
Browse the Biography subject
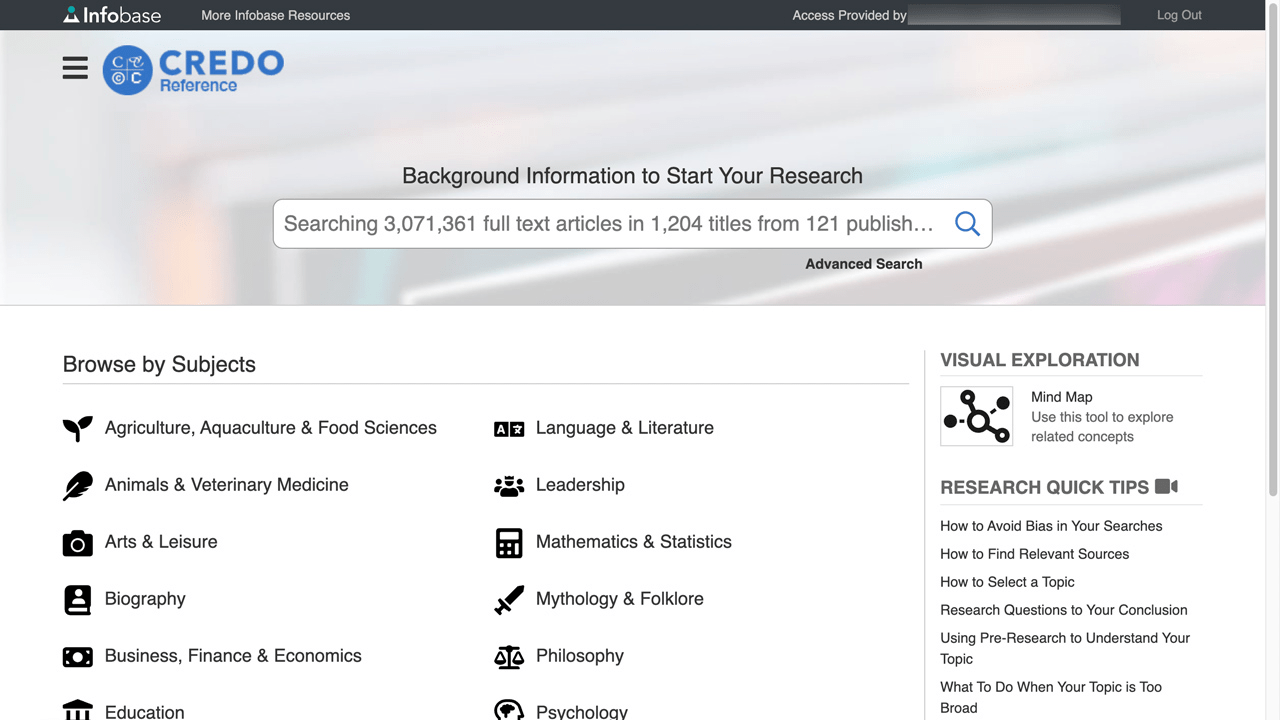point(145,599)
